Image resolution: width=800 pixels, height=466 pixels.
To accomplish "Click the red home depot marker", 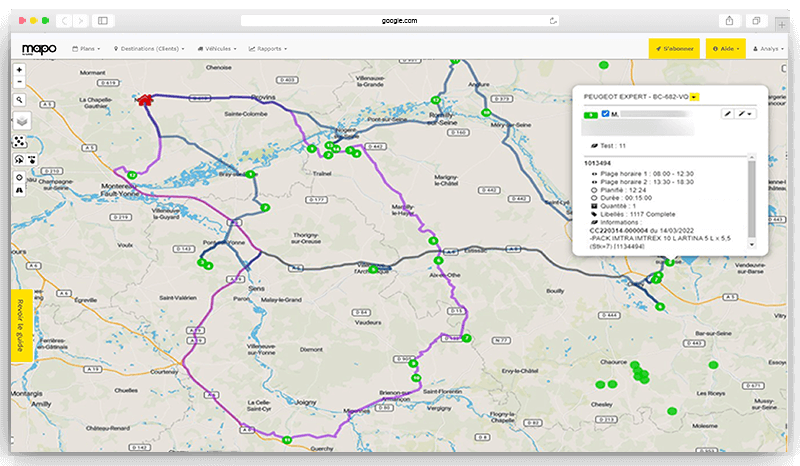I will [146, 99].
